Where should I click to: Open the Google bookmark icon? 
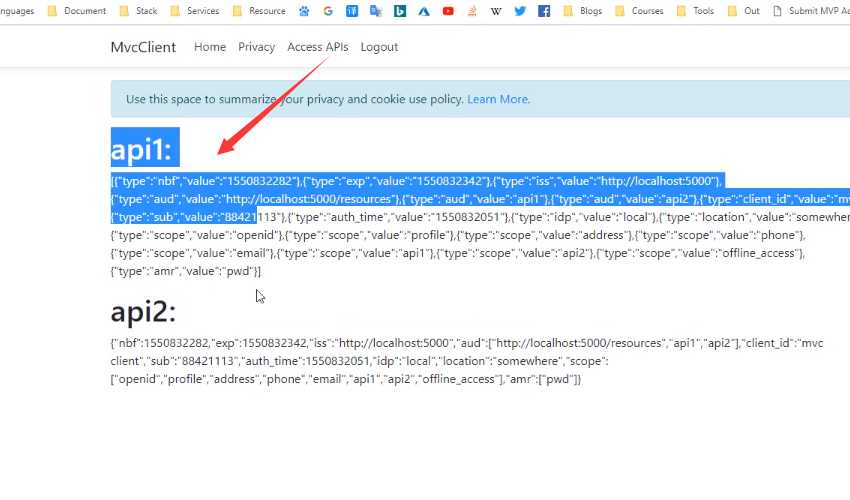point(328,11)
